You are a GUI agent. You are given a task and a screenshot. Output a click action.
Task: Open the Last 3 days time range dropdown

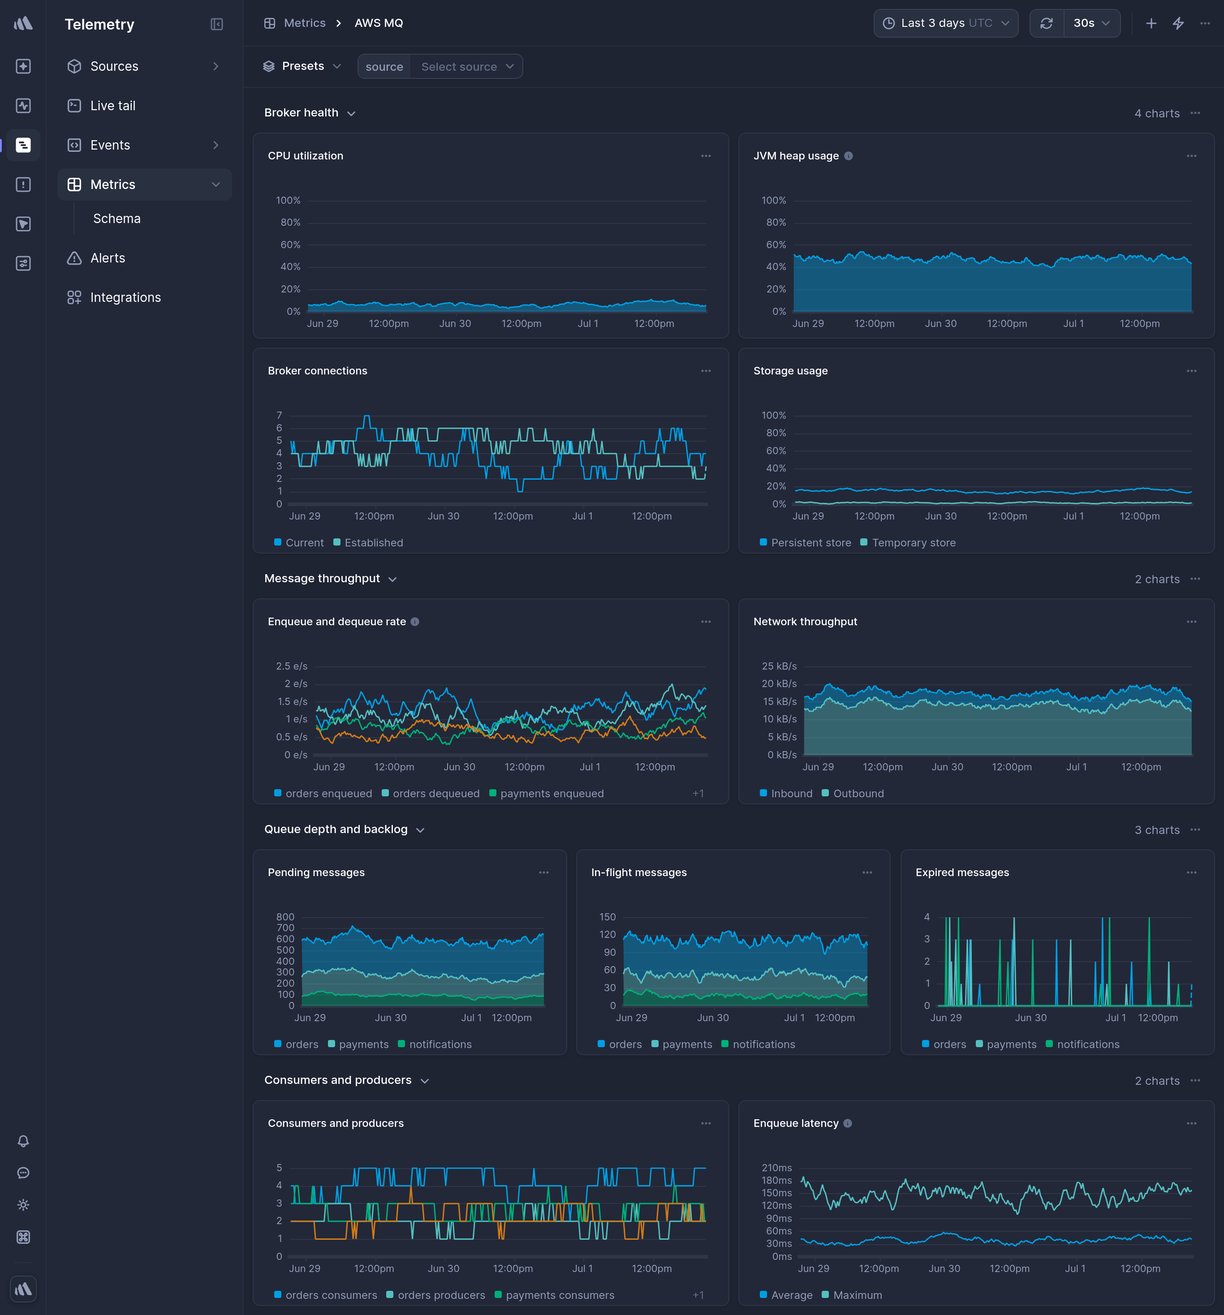[x=946, y=23]
